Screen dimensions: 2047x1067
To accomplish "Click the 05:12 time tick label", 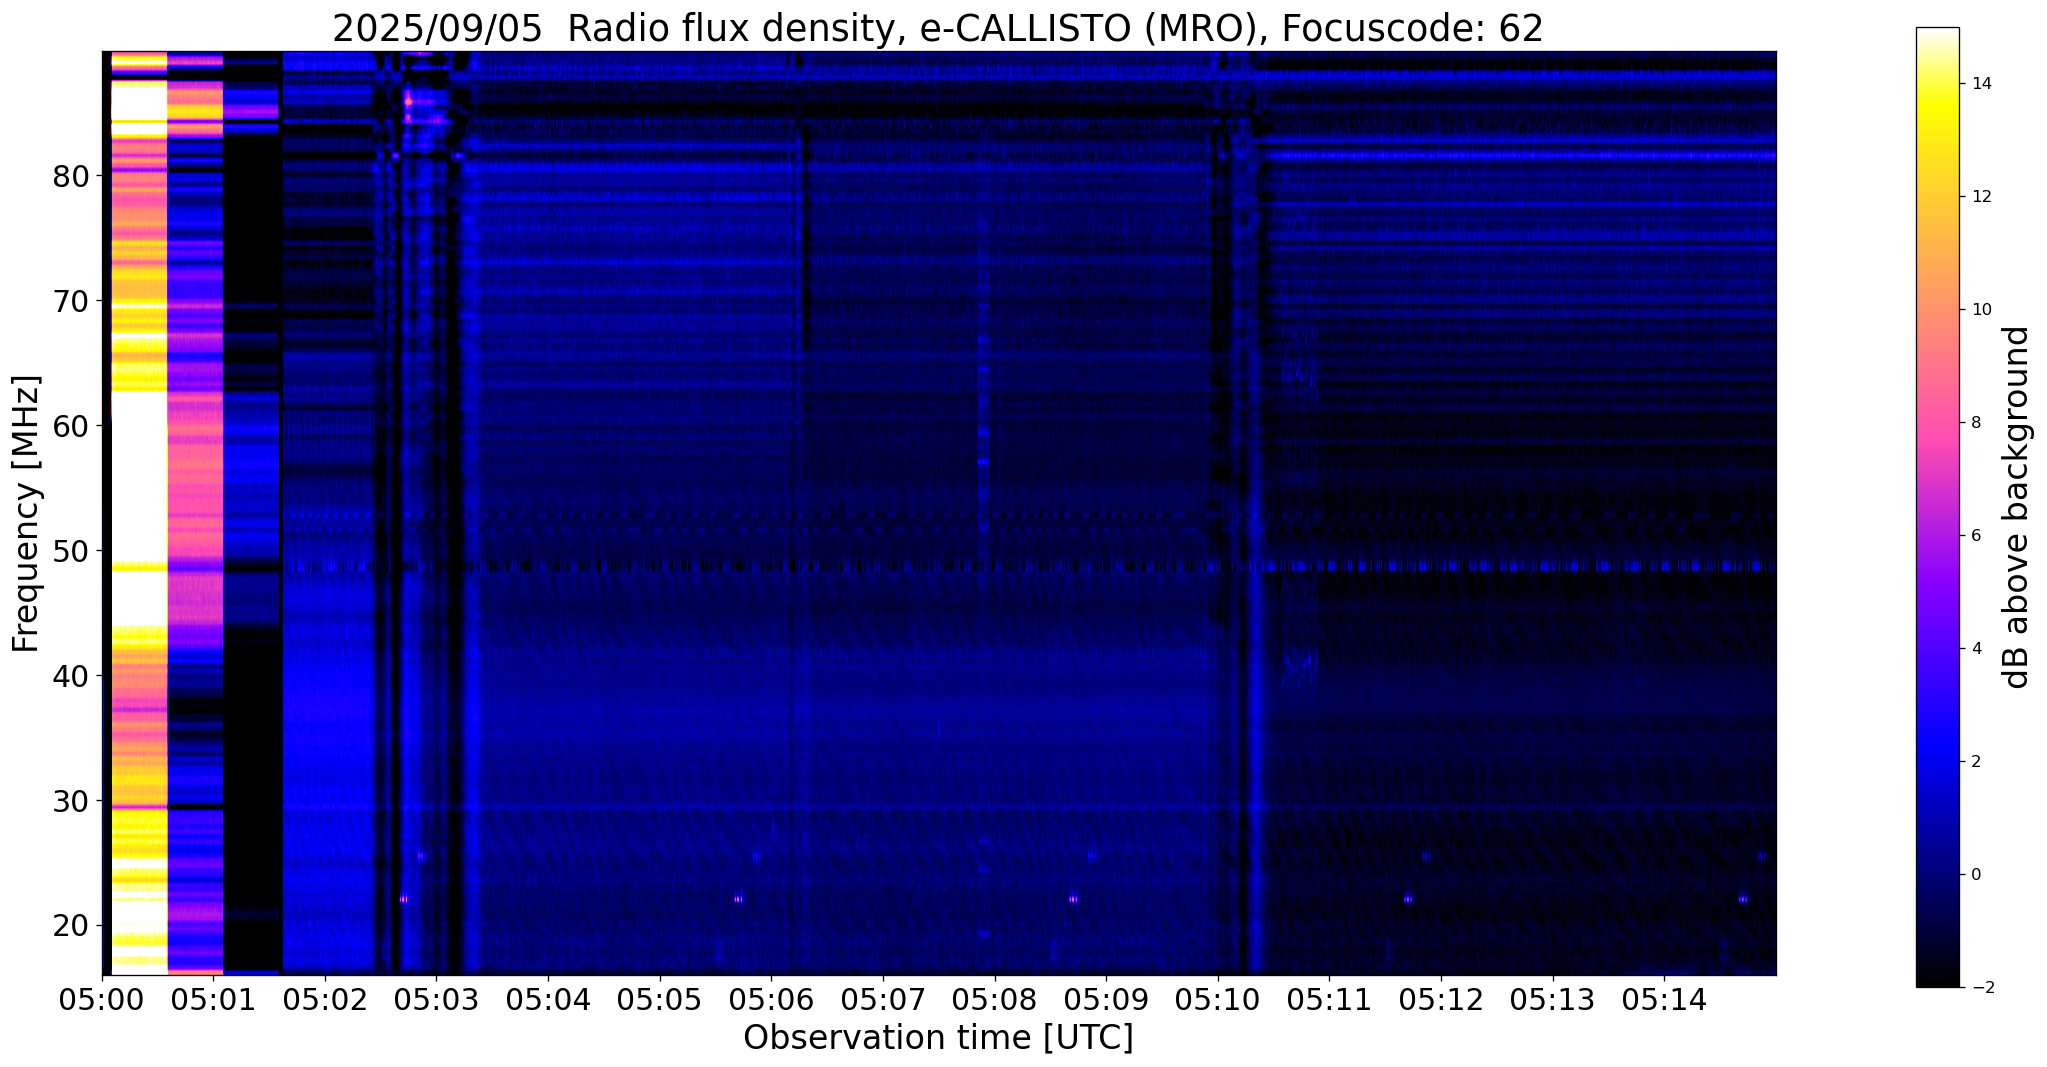I will (x=1441, y=1000).
